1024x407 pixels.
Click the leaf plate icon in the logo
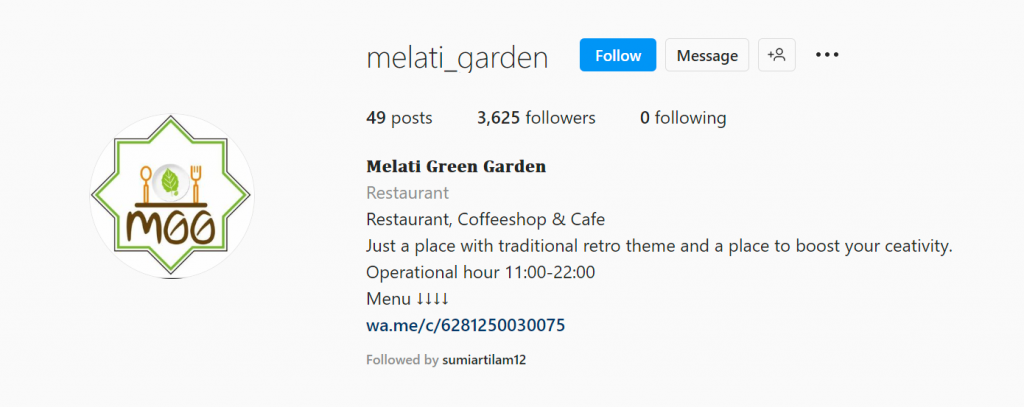pyautogui.click(x=170, y=182)
